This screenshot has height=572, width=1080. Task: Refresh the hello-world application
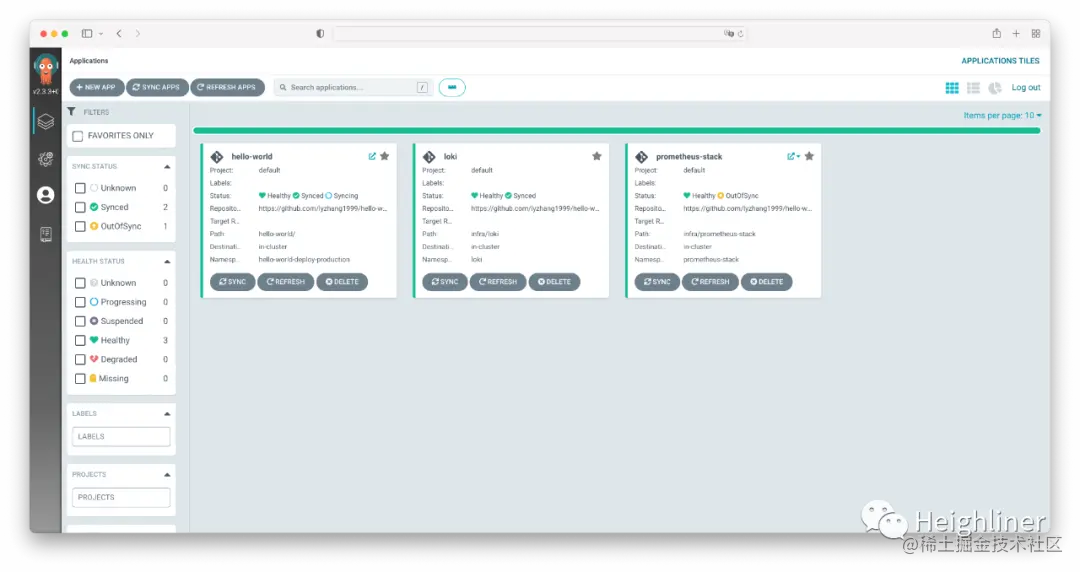(x=286, y=282)
